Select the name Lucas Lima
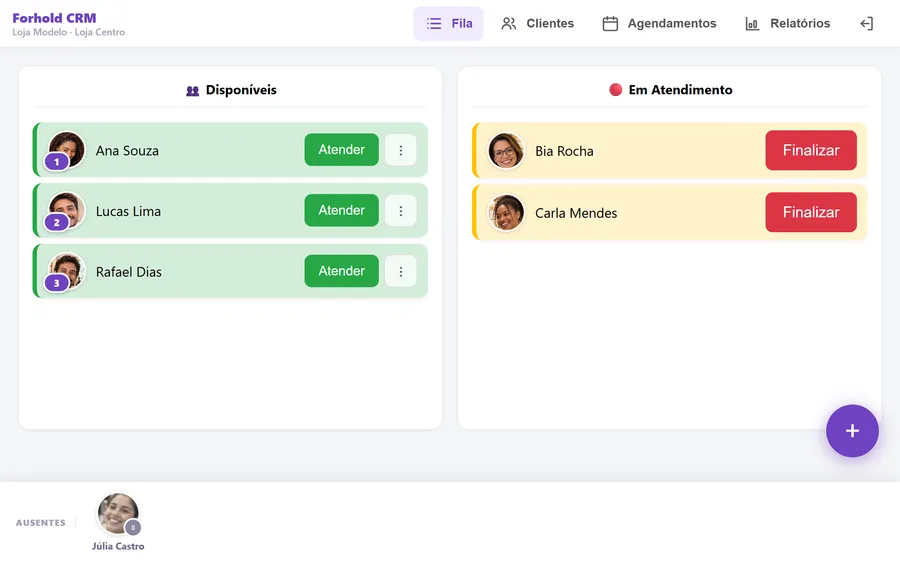 [x=129, y=211]
